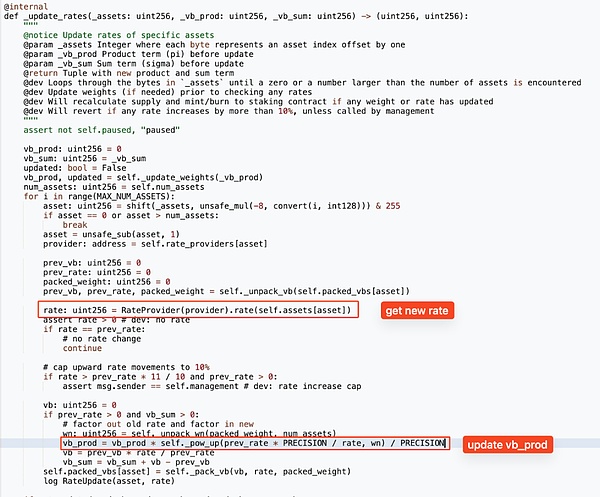This screenshot has height=497, width=600.
Task: Click the "# no rate change" comment
Action: [x=102, y=339]
